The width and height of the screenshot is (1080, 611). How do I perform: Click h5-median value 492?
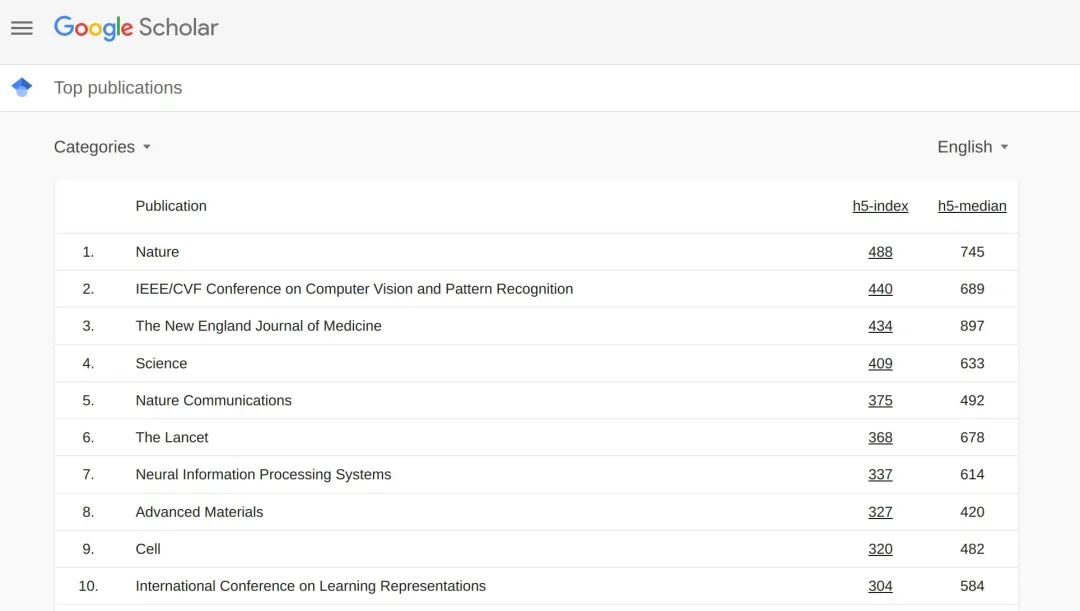(972, 400)
